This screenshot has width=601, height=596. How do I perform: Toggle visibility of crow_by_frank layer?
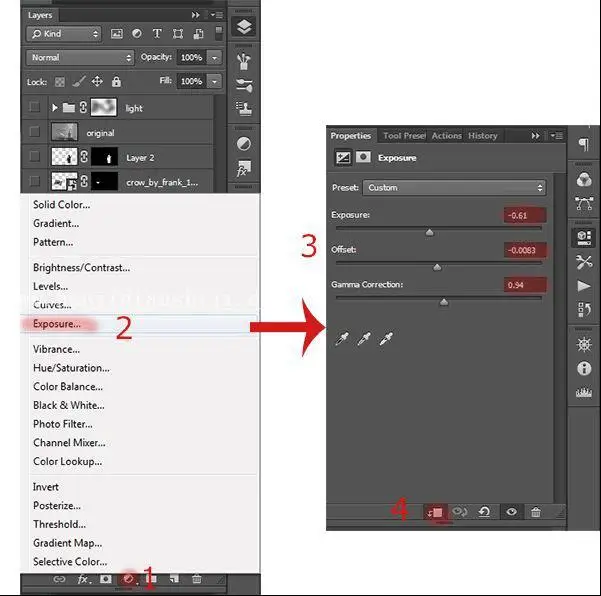(x=34, y=181)
